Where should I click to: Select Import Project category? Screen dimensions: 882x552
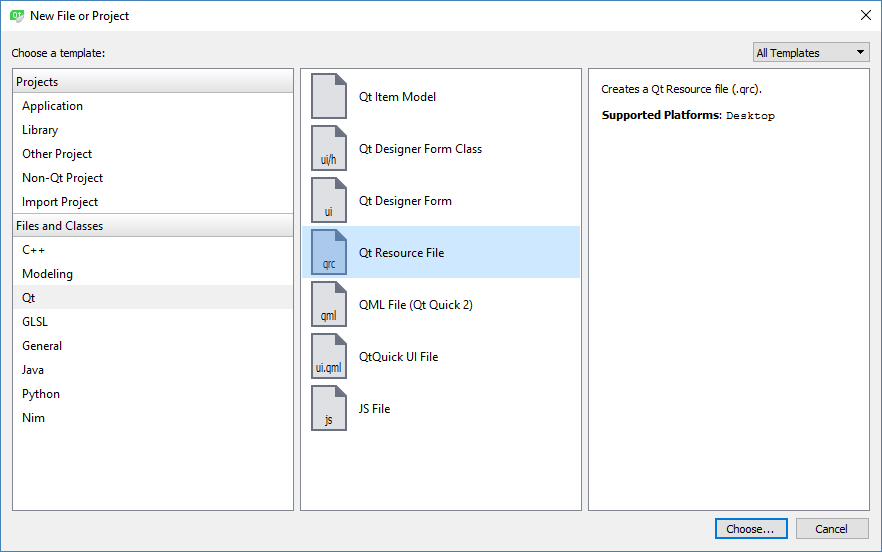(60, 202)
